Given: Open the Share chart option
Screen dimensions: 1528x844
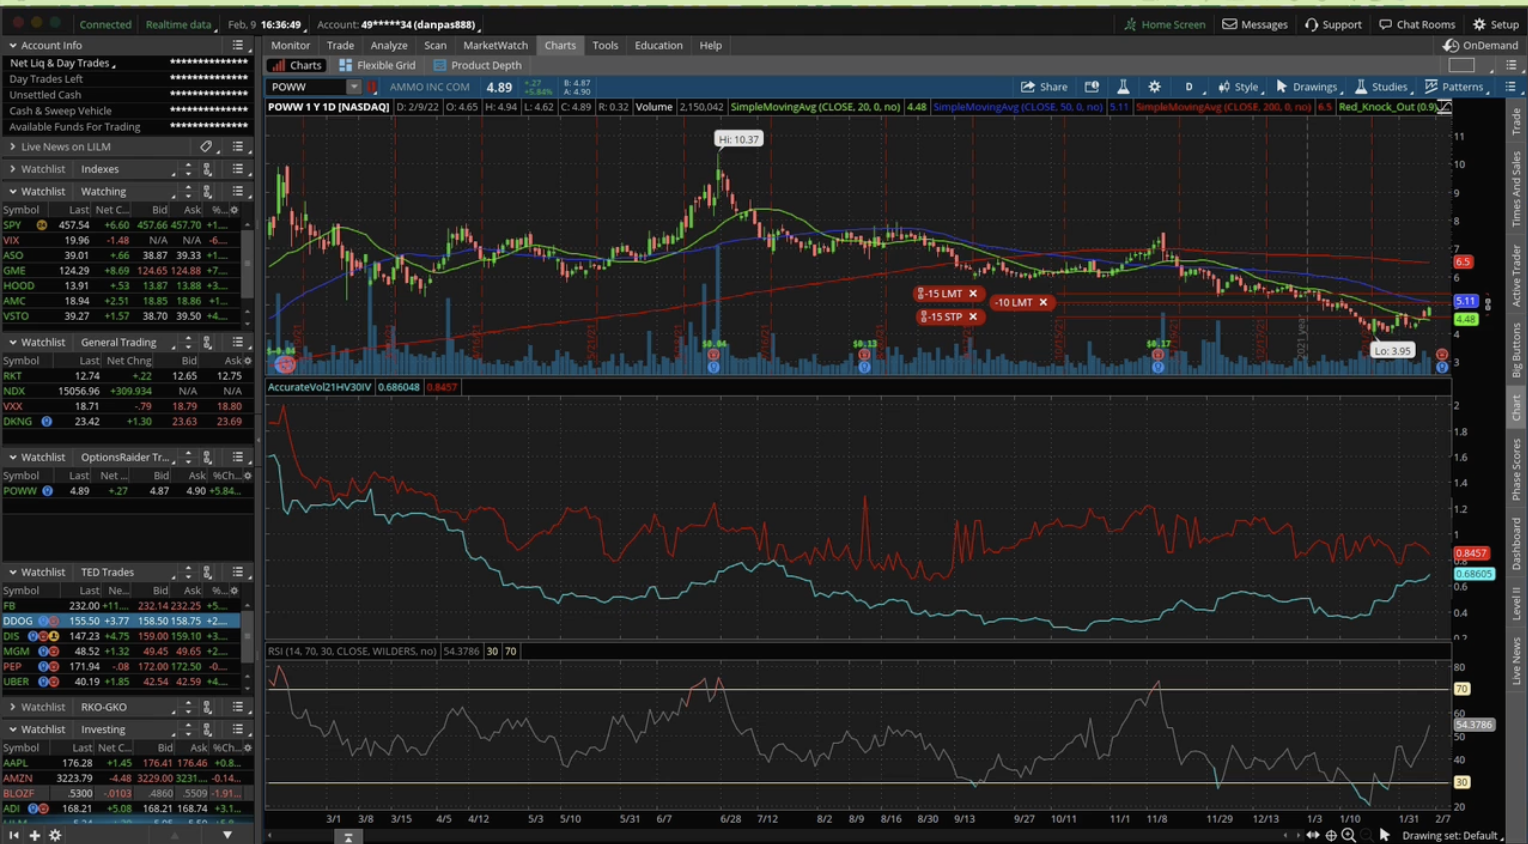Looking at the screenshot, I should click(x=1044, y=87).
